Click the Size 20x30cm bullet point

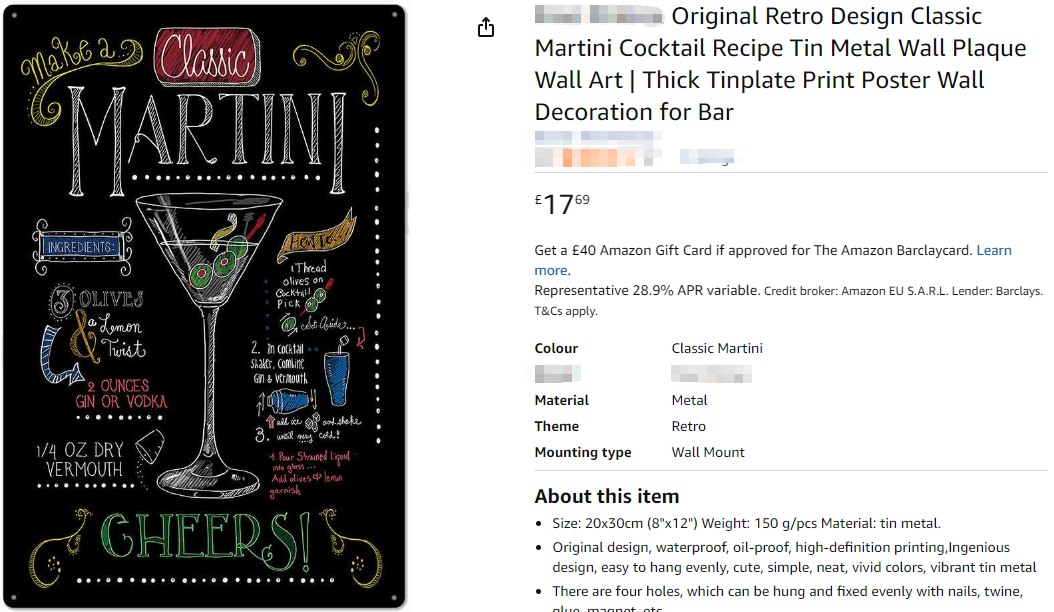click(x=746, y=523)
